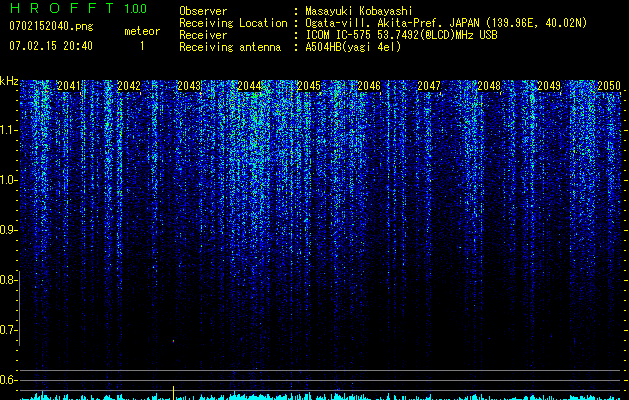Click the 1.0 frequency axis label
The height and width of the screenshot is (400, 629).
coord(8,180)
